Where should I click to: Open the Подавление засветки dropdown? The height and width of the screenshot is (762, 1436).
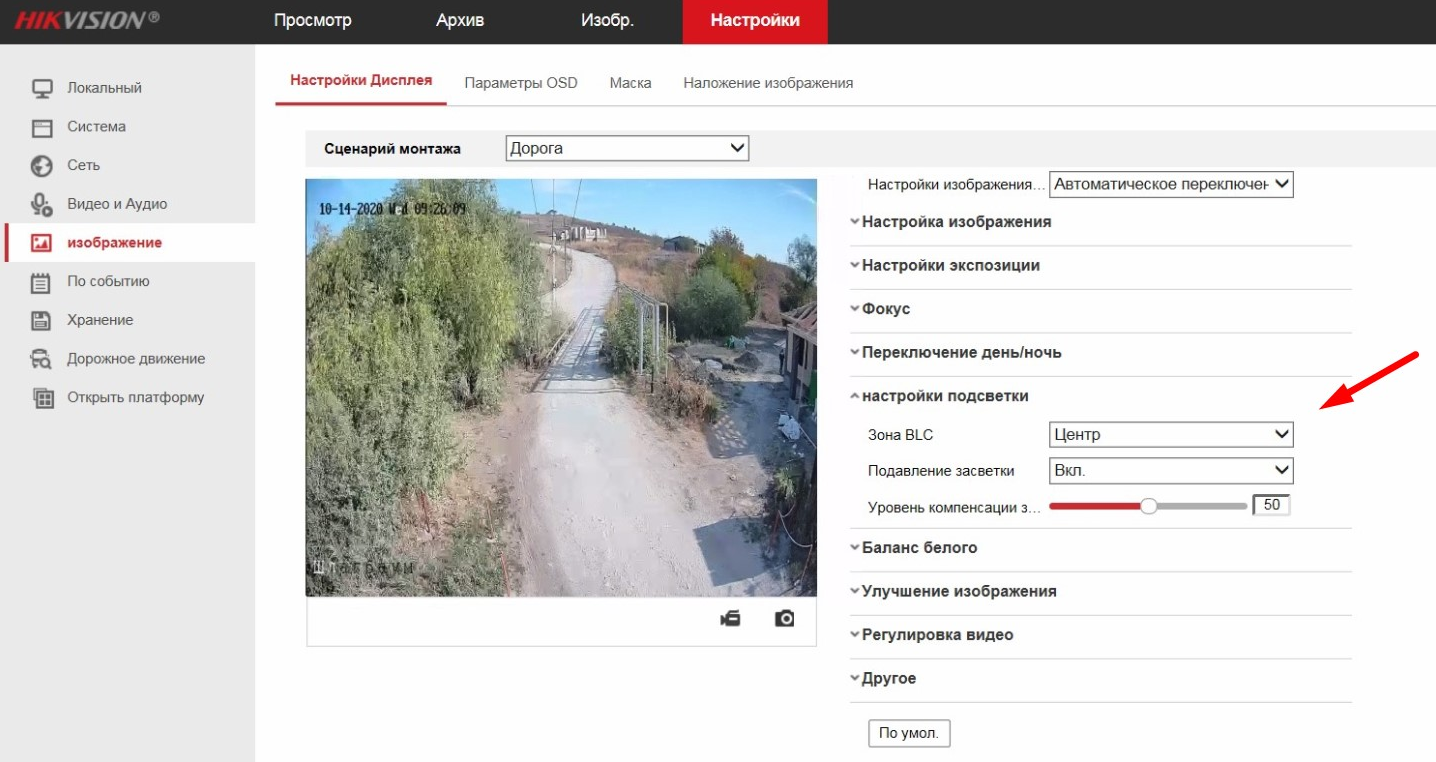1170,471
